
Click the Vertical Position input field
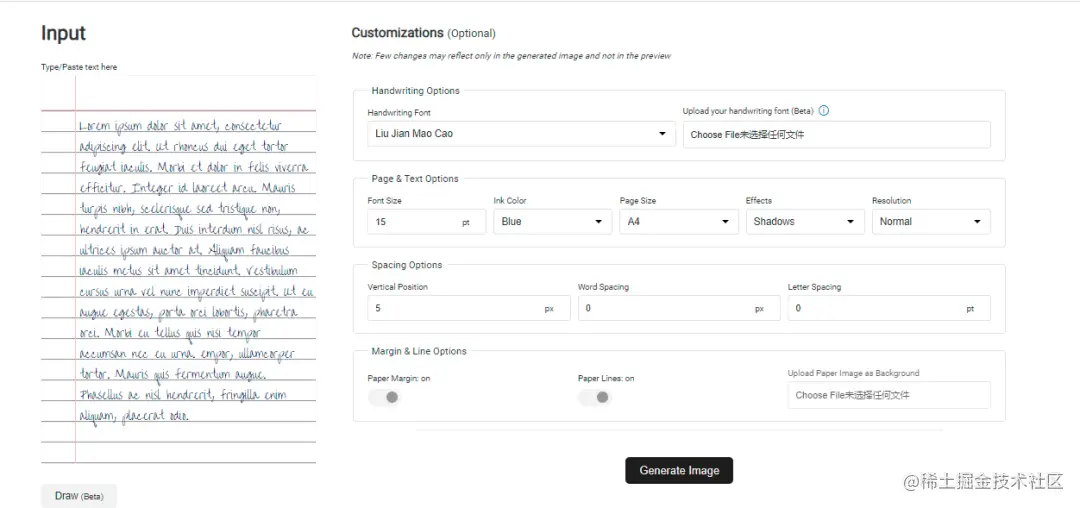click(x=455, y=309)
